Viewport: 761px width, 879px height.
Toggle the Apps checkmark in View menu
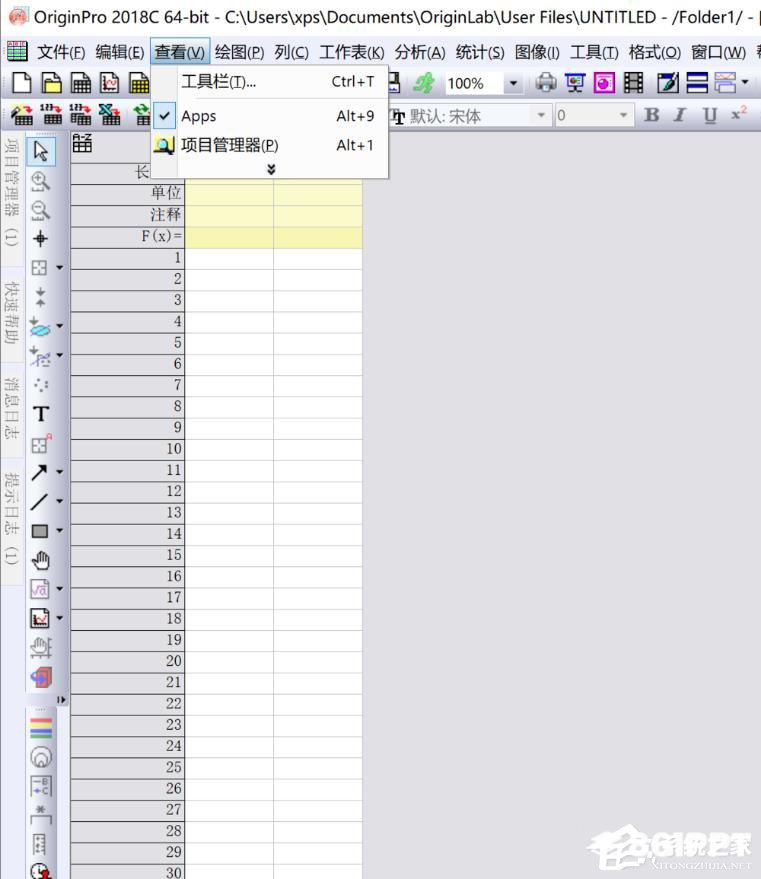coord(164,116)
